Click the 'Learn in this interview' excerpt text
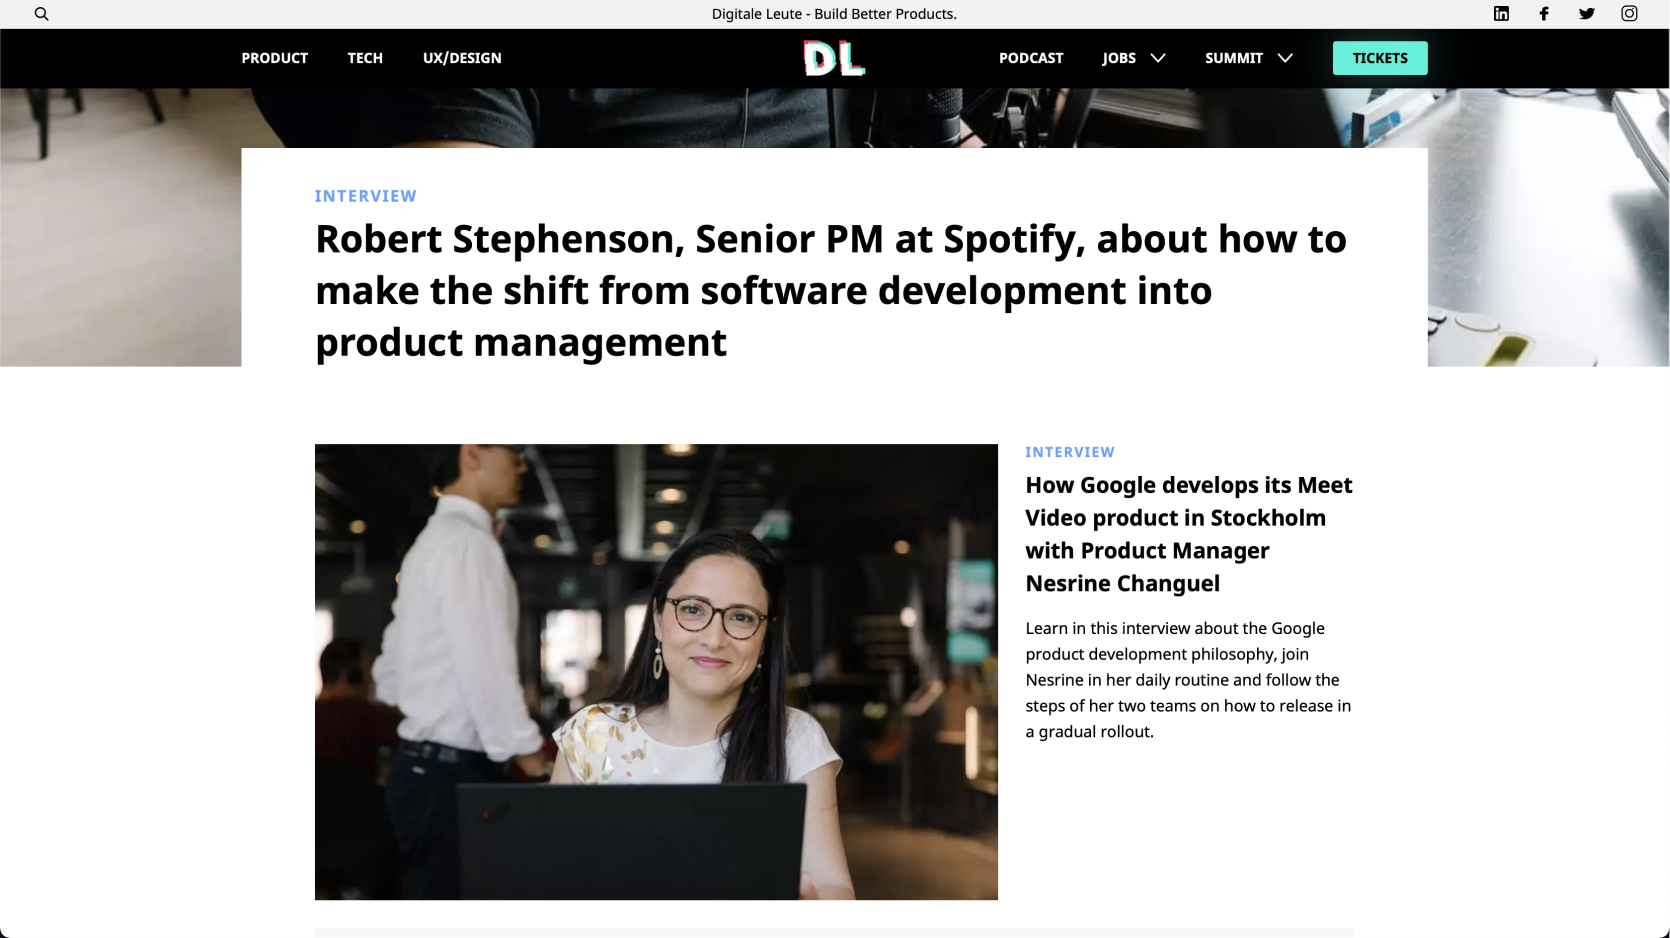Viewport: 1670px width, 938px height. pyautogui.click(x=1188, y=680)
